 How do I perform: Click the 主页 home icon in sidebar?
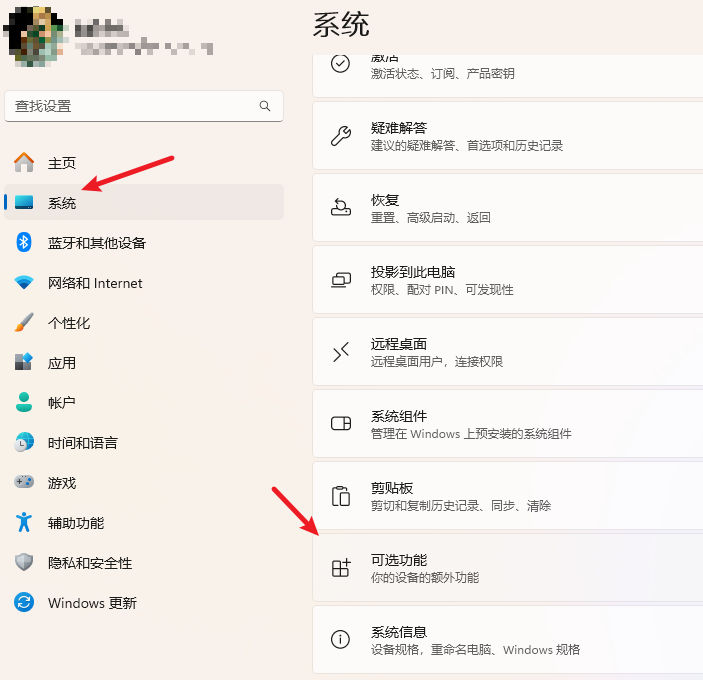click(24, 163)
